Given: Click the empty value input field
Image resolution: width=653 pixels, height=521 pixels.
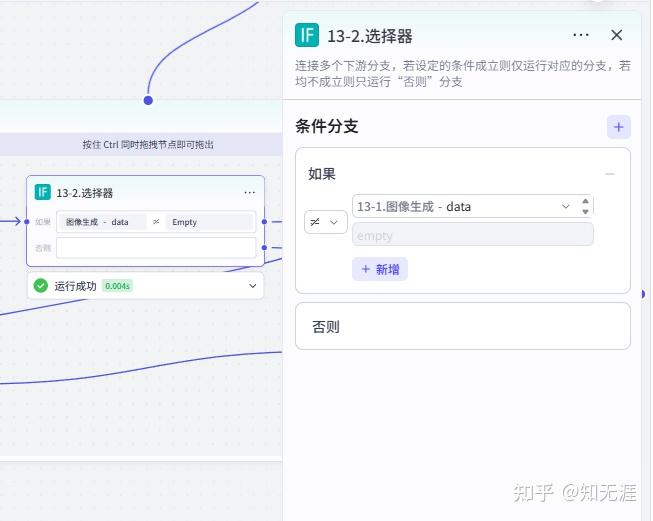Looking at the screenshot, I should [473, 235].
